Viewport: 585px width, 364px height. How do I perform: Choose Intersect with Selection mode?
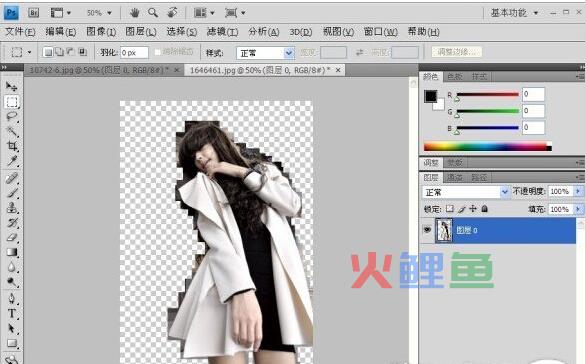tap(82, 52)
